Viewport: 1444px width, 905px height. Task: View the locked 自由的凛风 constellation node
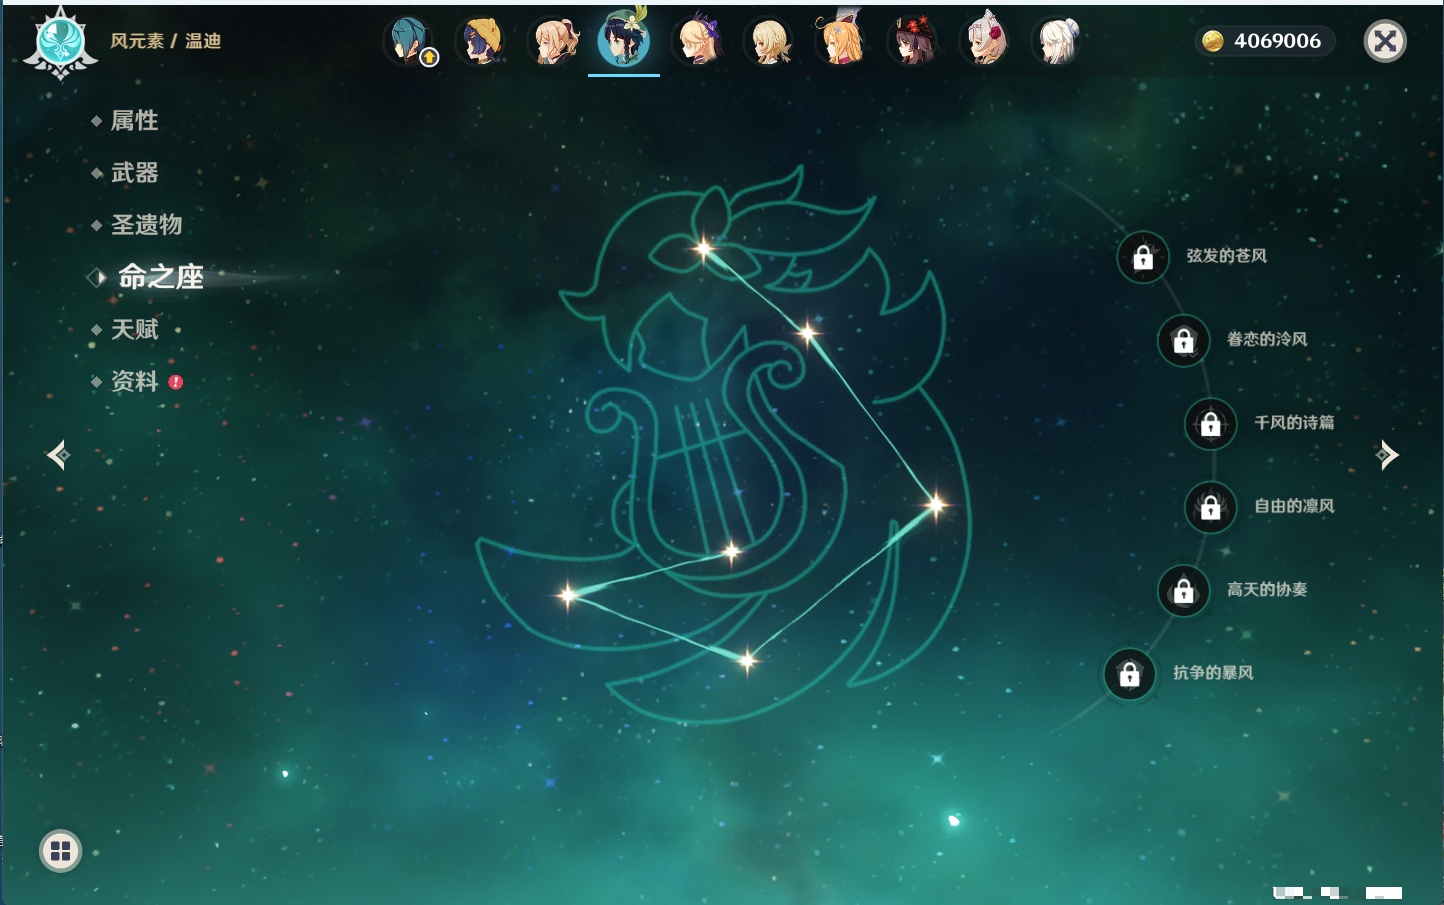[x=1210, y=507]
